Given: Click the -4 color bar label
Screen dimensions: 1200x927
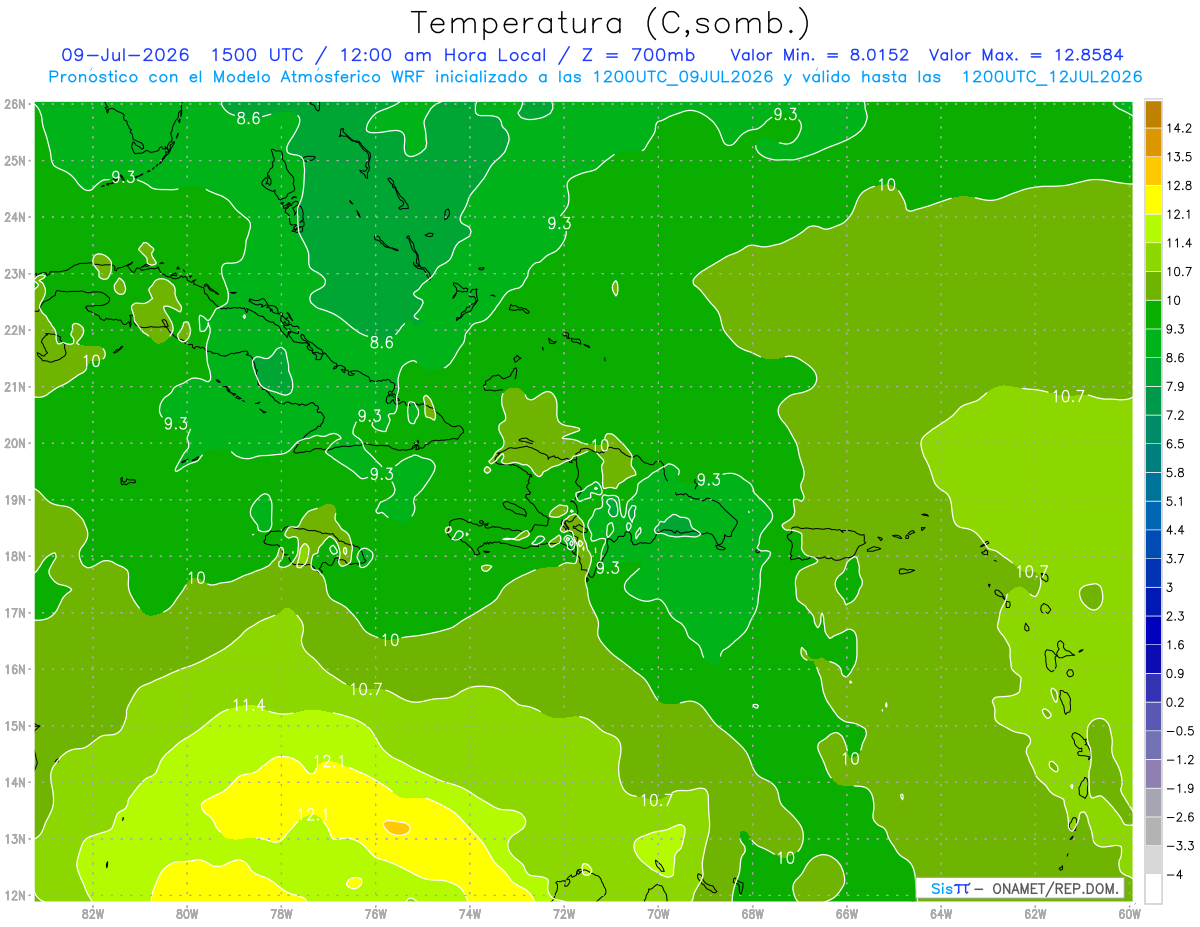Looking at the screenshot, I should click(x=1174, y=874).
